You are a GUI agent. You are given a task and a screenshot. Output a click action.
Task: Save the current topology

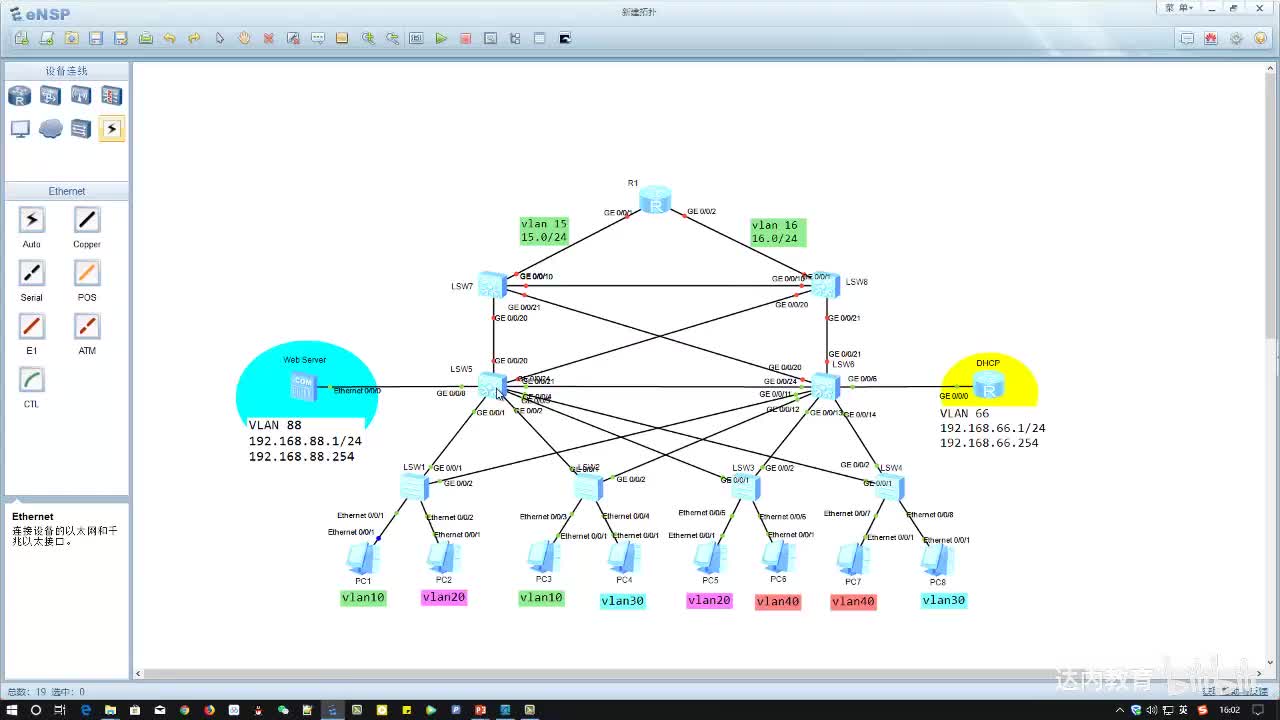coord(96,38)
